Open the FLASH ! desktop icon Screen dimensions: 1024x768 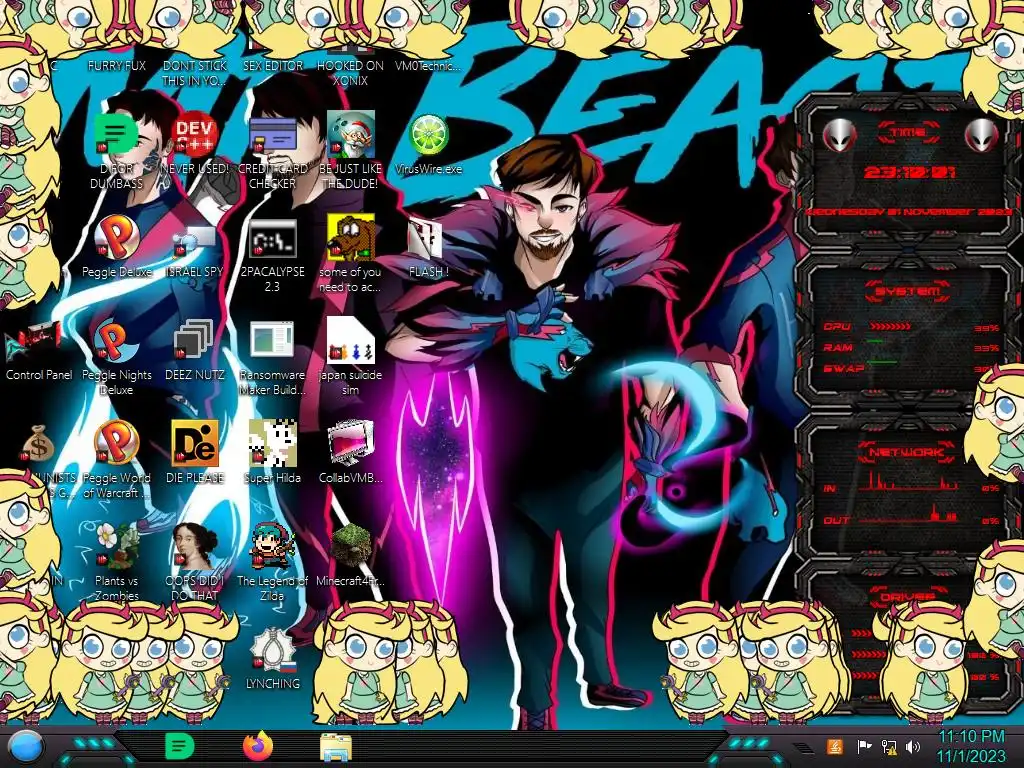pos(428,238)
